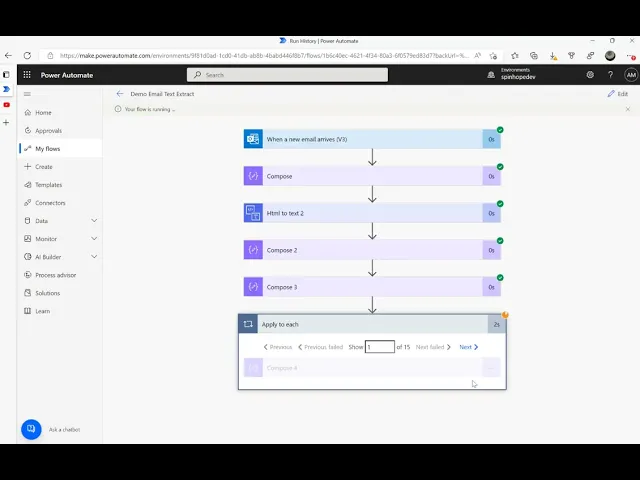Expand the AI Builder section chevron
Viewport: 640px width, 480px height.
94,257
